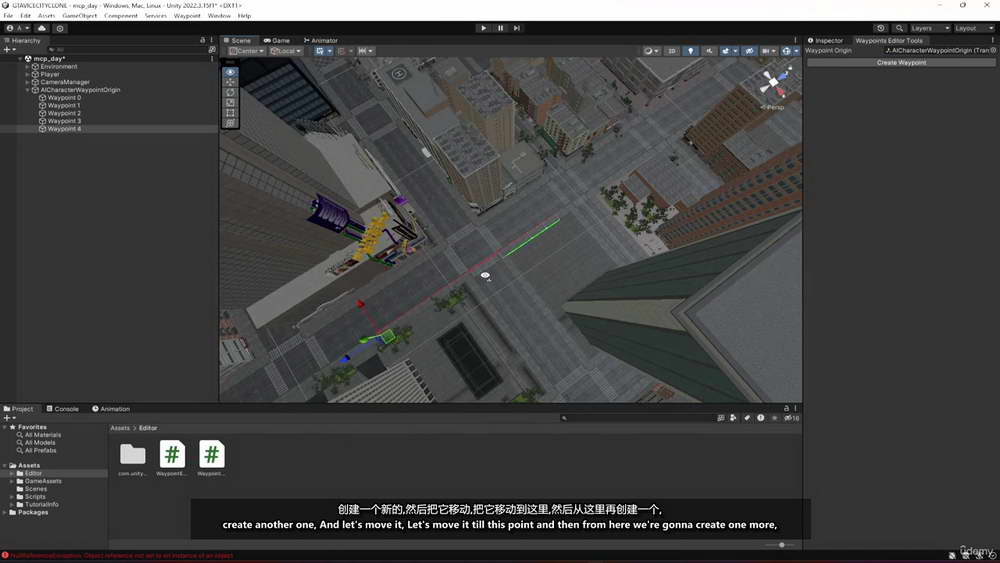This screenshot has height=563, width=1000.
Task: Open the GameObject menu
Action: [x=80, y=15]
